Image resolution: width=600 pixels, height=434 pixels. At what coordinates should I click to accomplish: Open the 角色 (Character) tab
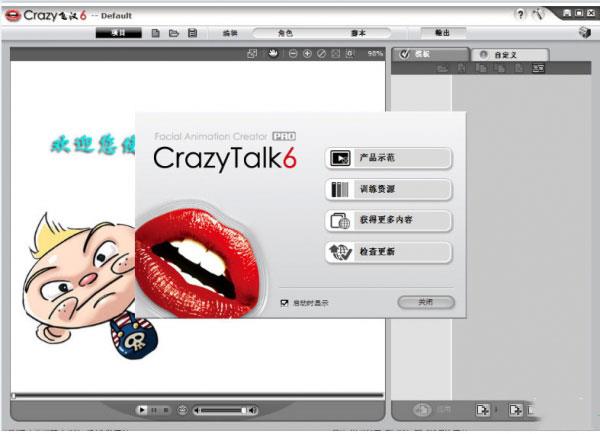coord(285,33)
